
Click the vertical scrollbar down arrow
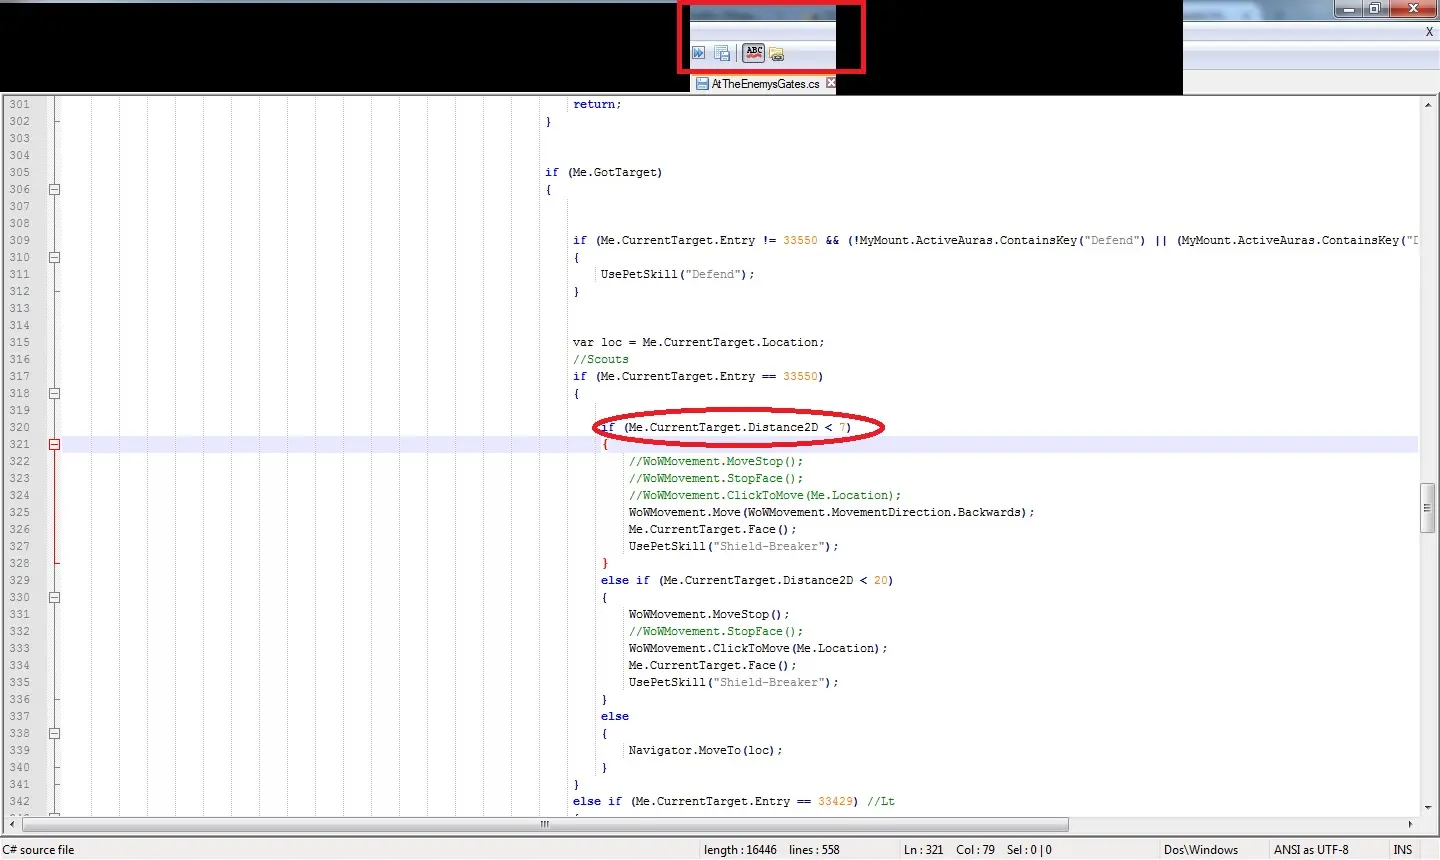coord(1427,807)
